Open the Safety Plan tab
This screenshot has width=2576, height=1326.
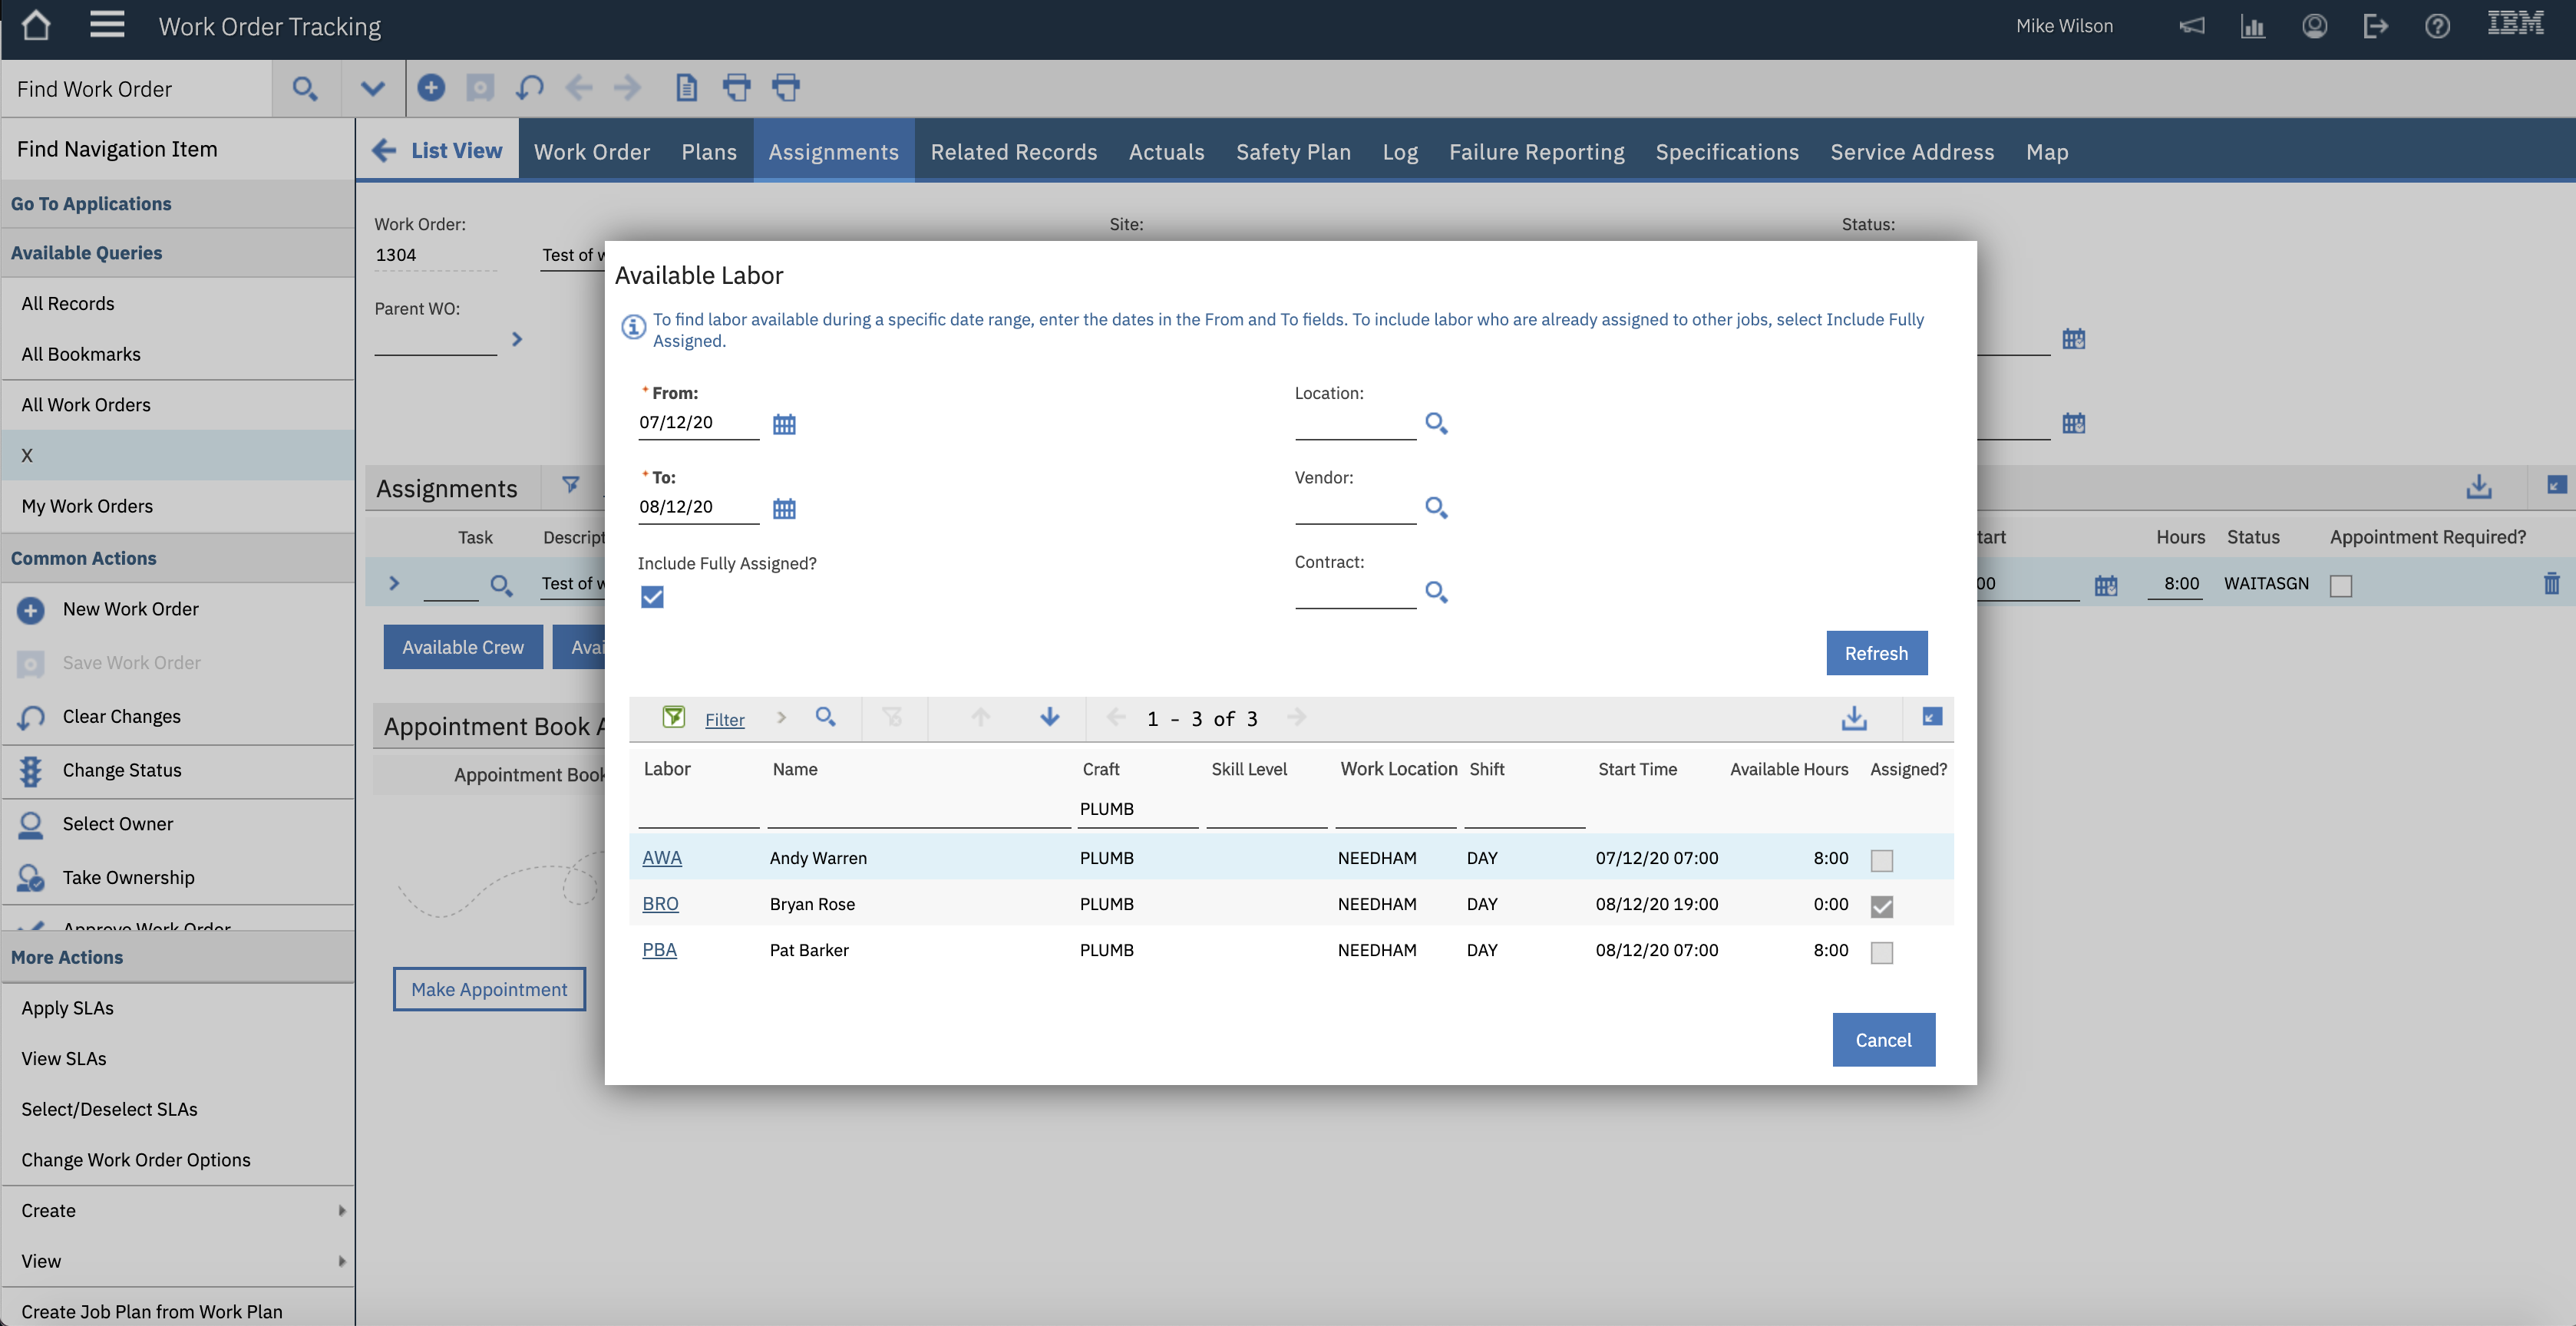[1292, 152]
